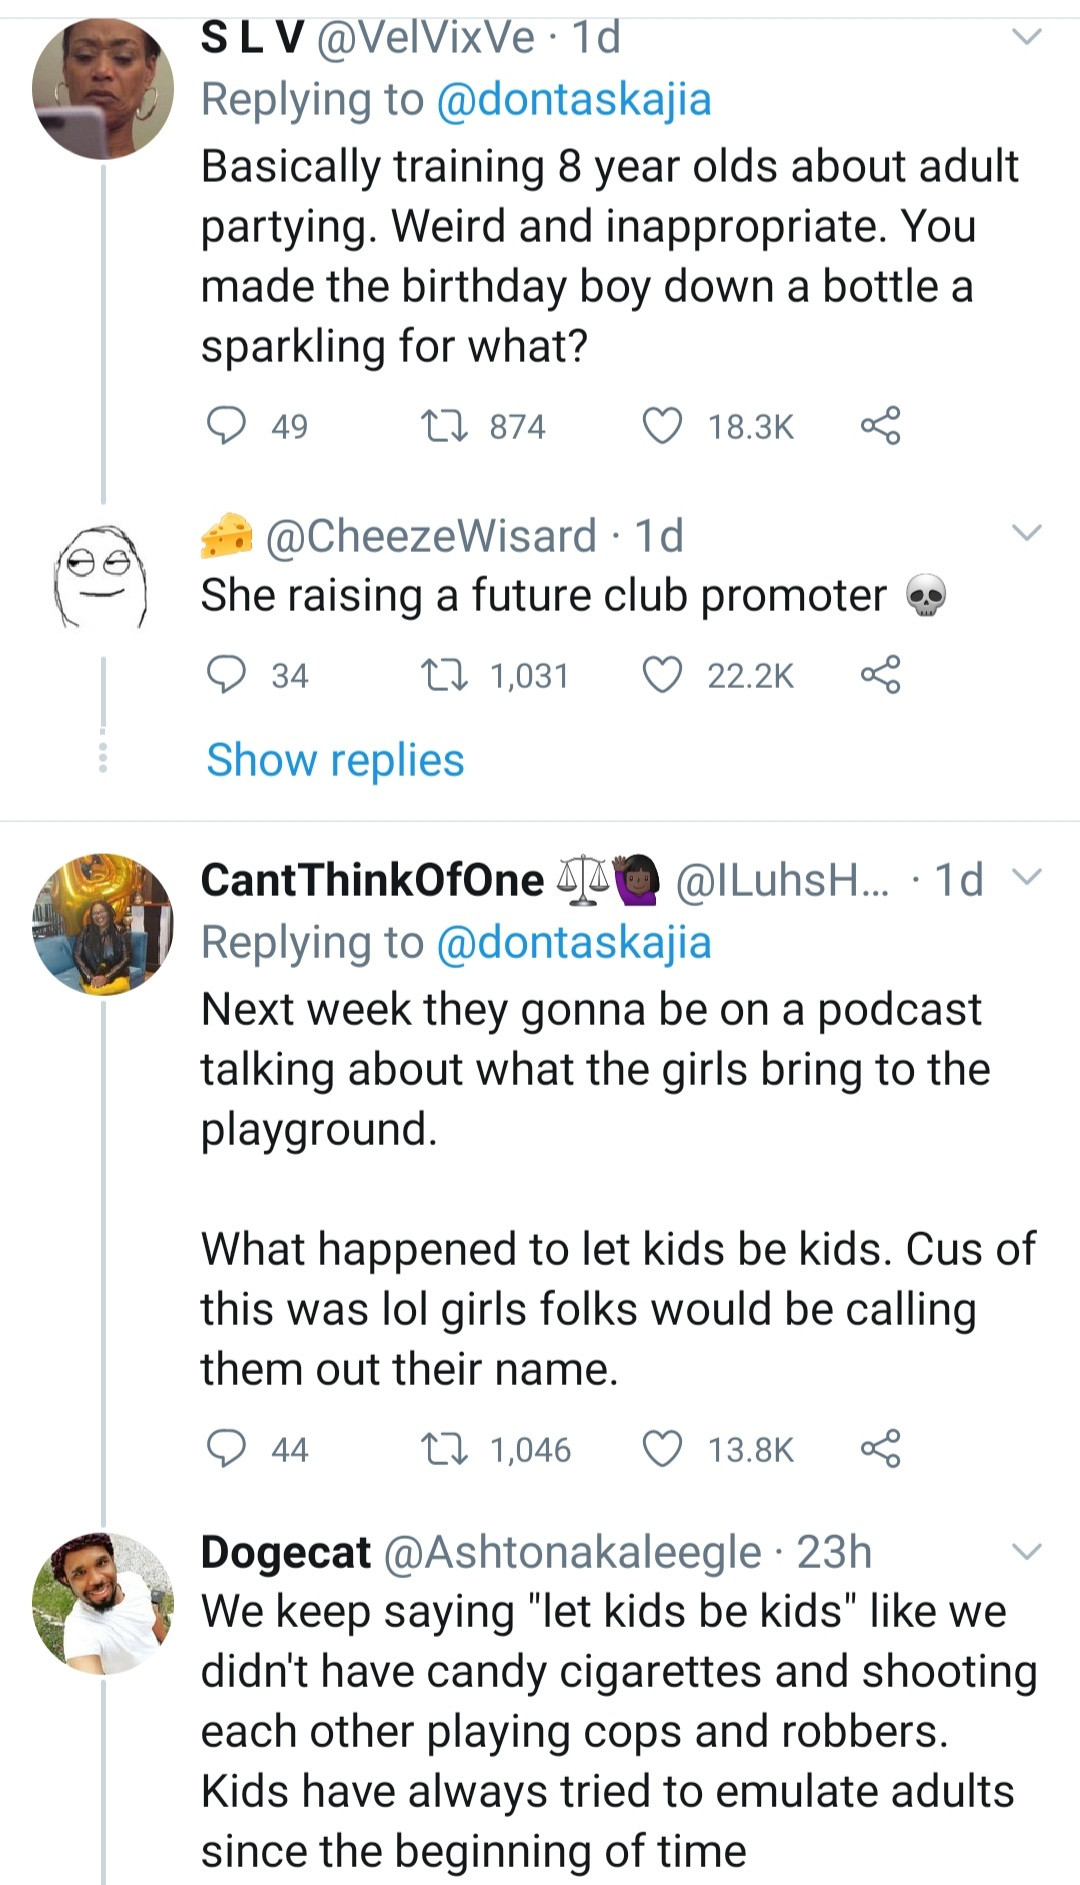Open @dontaskajia mention in S L V's reply

click(x=574, y=100)
